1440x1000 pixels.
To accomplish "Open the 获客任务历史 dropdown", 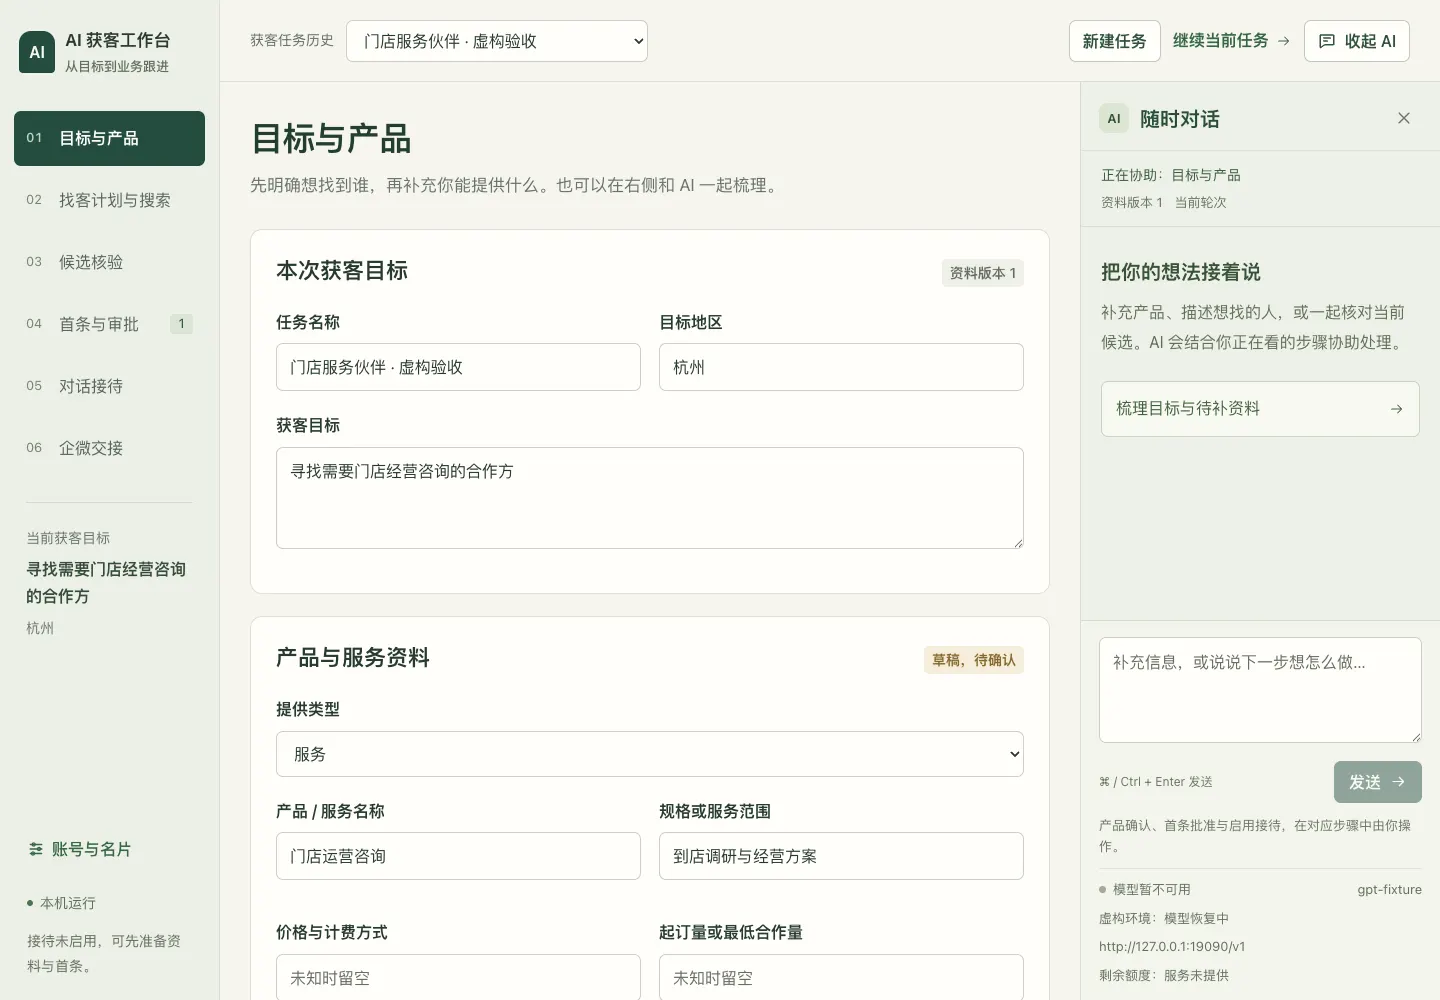I will 497,41.
